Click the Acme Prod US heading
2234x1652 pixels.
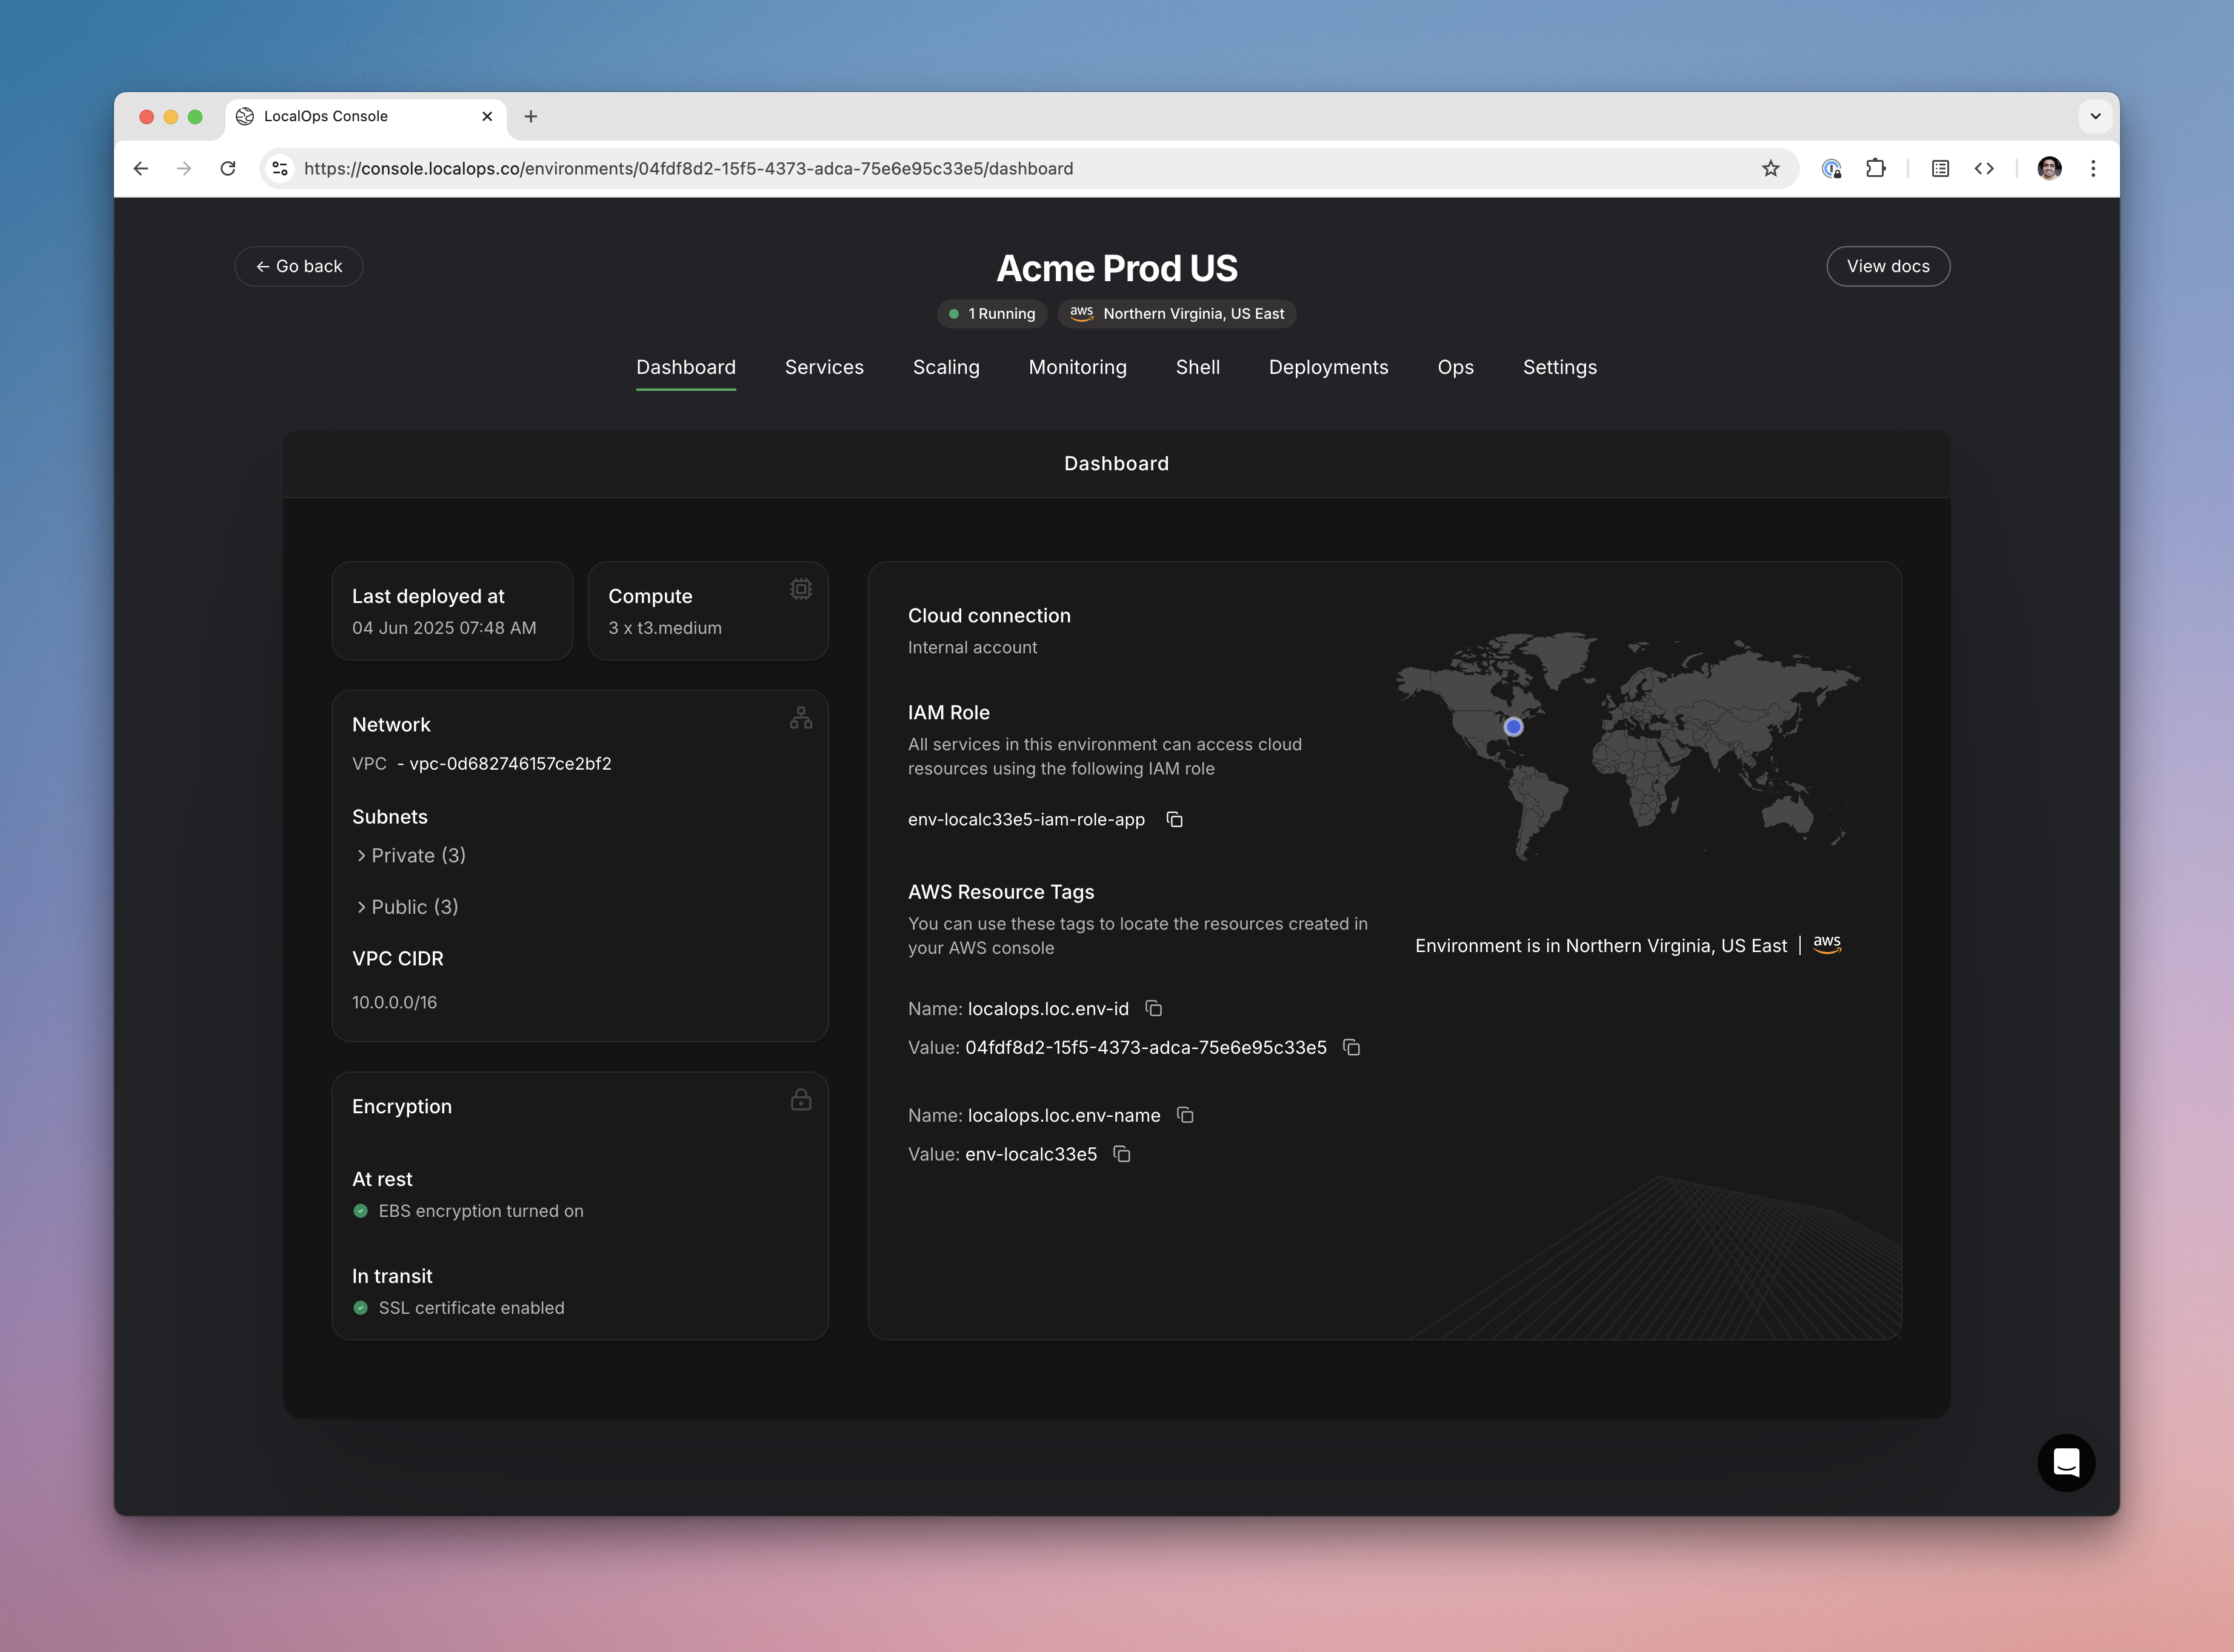[x=1117, y=268]
